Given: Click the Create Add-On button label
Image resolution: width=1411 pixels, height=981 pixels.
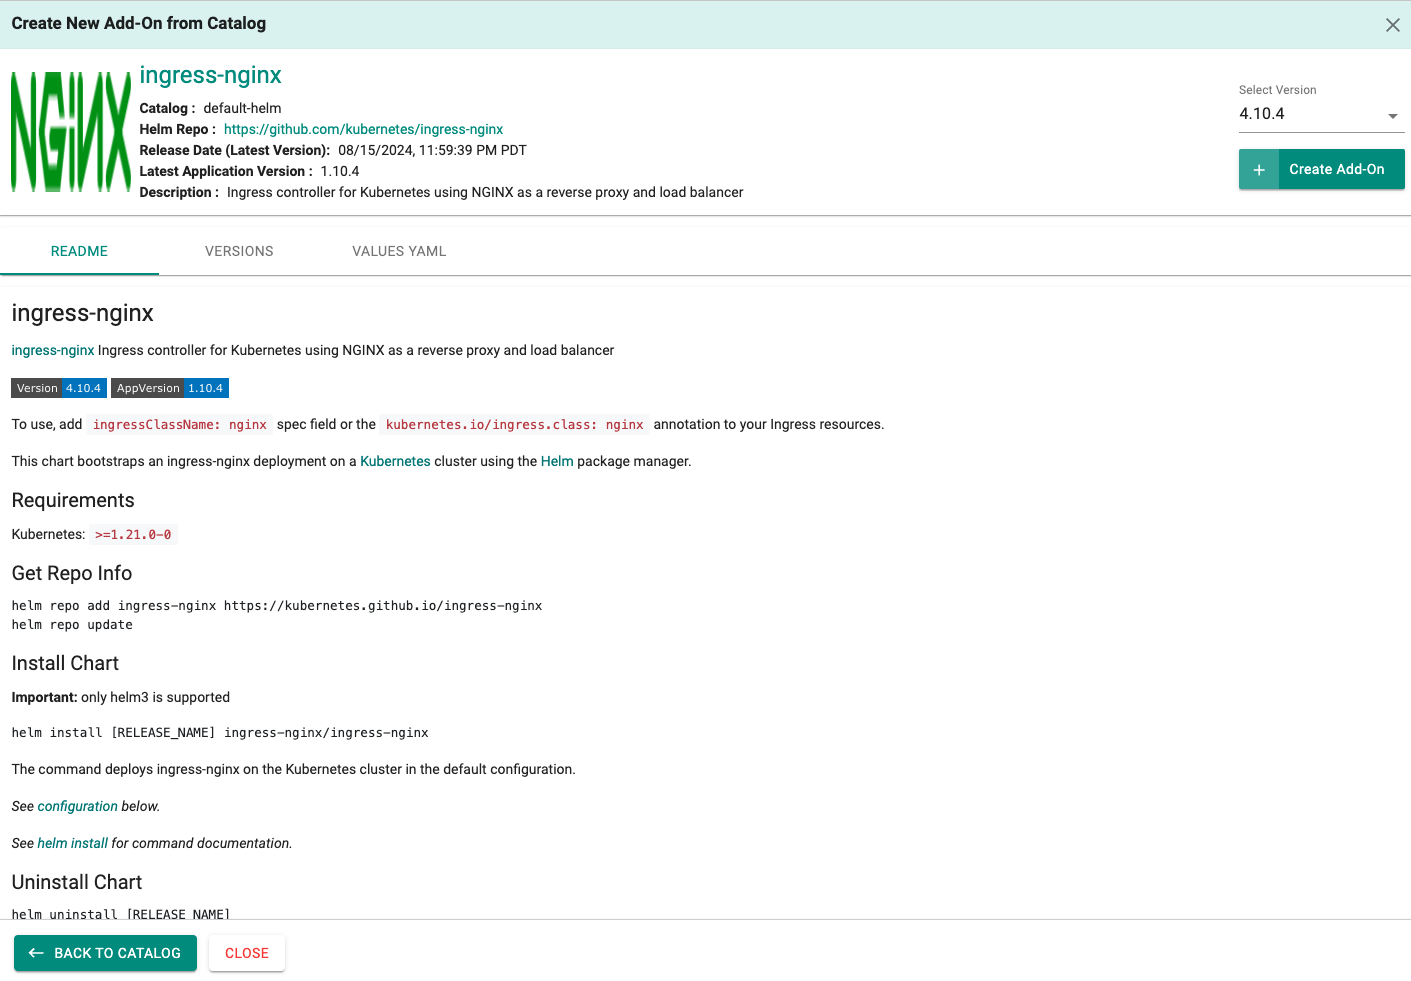Looking at the screenshot, I should (1336, 170).
